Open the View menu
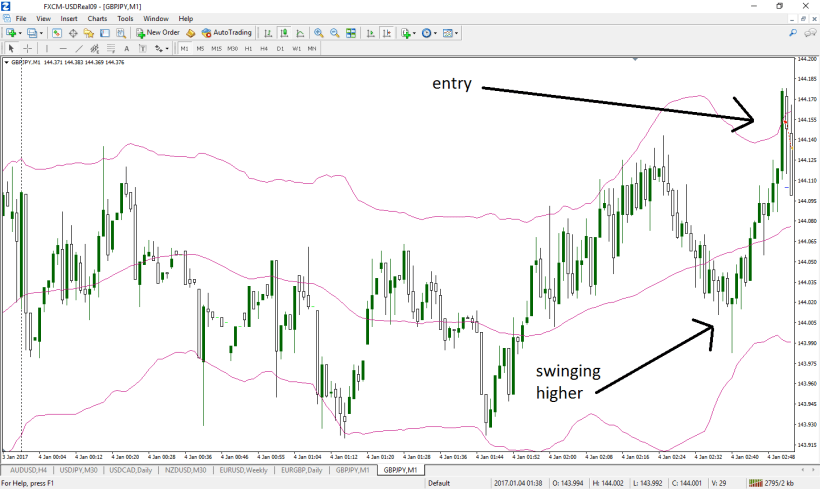820x489 pixels. (x=43, y=18)
